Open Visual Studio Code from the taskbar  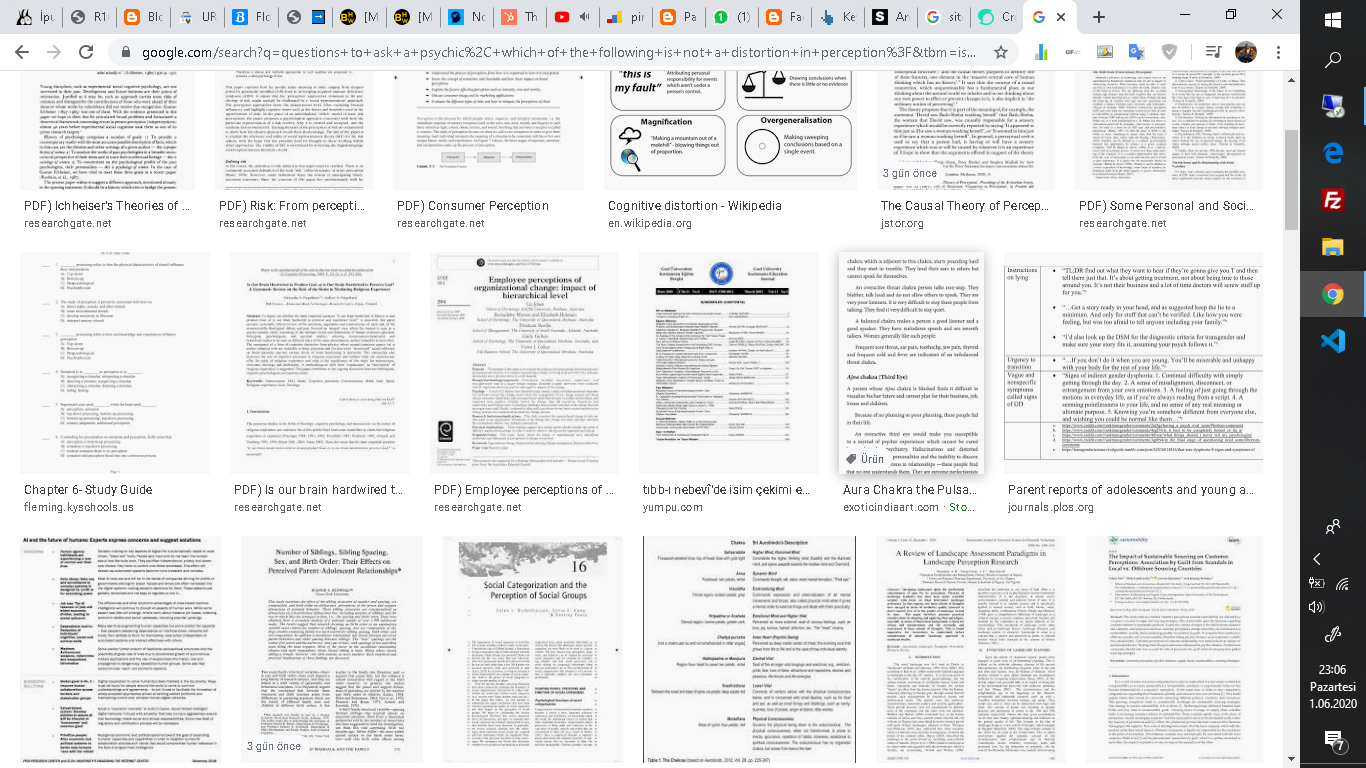coord(1333,340)
